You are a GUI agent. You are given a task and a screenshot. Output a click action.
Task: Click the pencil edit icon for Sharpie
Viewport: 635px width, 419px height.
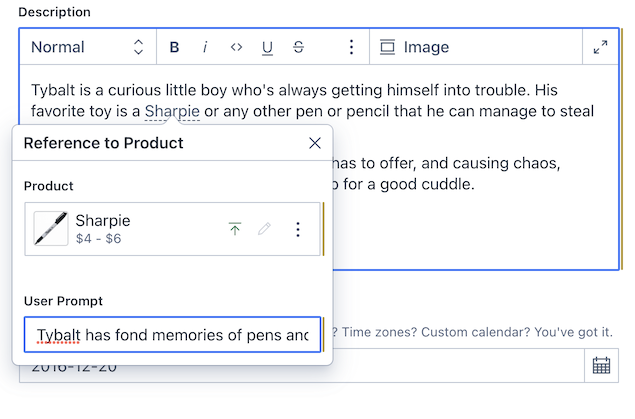click(x=265, y=229)
